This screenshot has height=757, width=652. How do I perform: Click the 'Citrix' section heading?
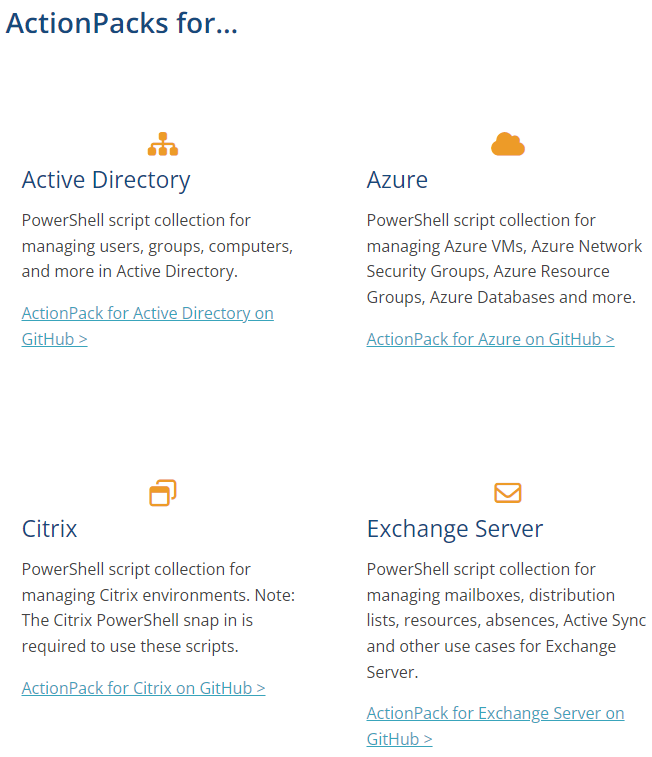click(x=49, y=529)
